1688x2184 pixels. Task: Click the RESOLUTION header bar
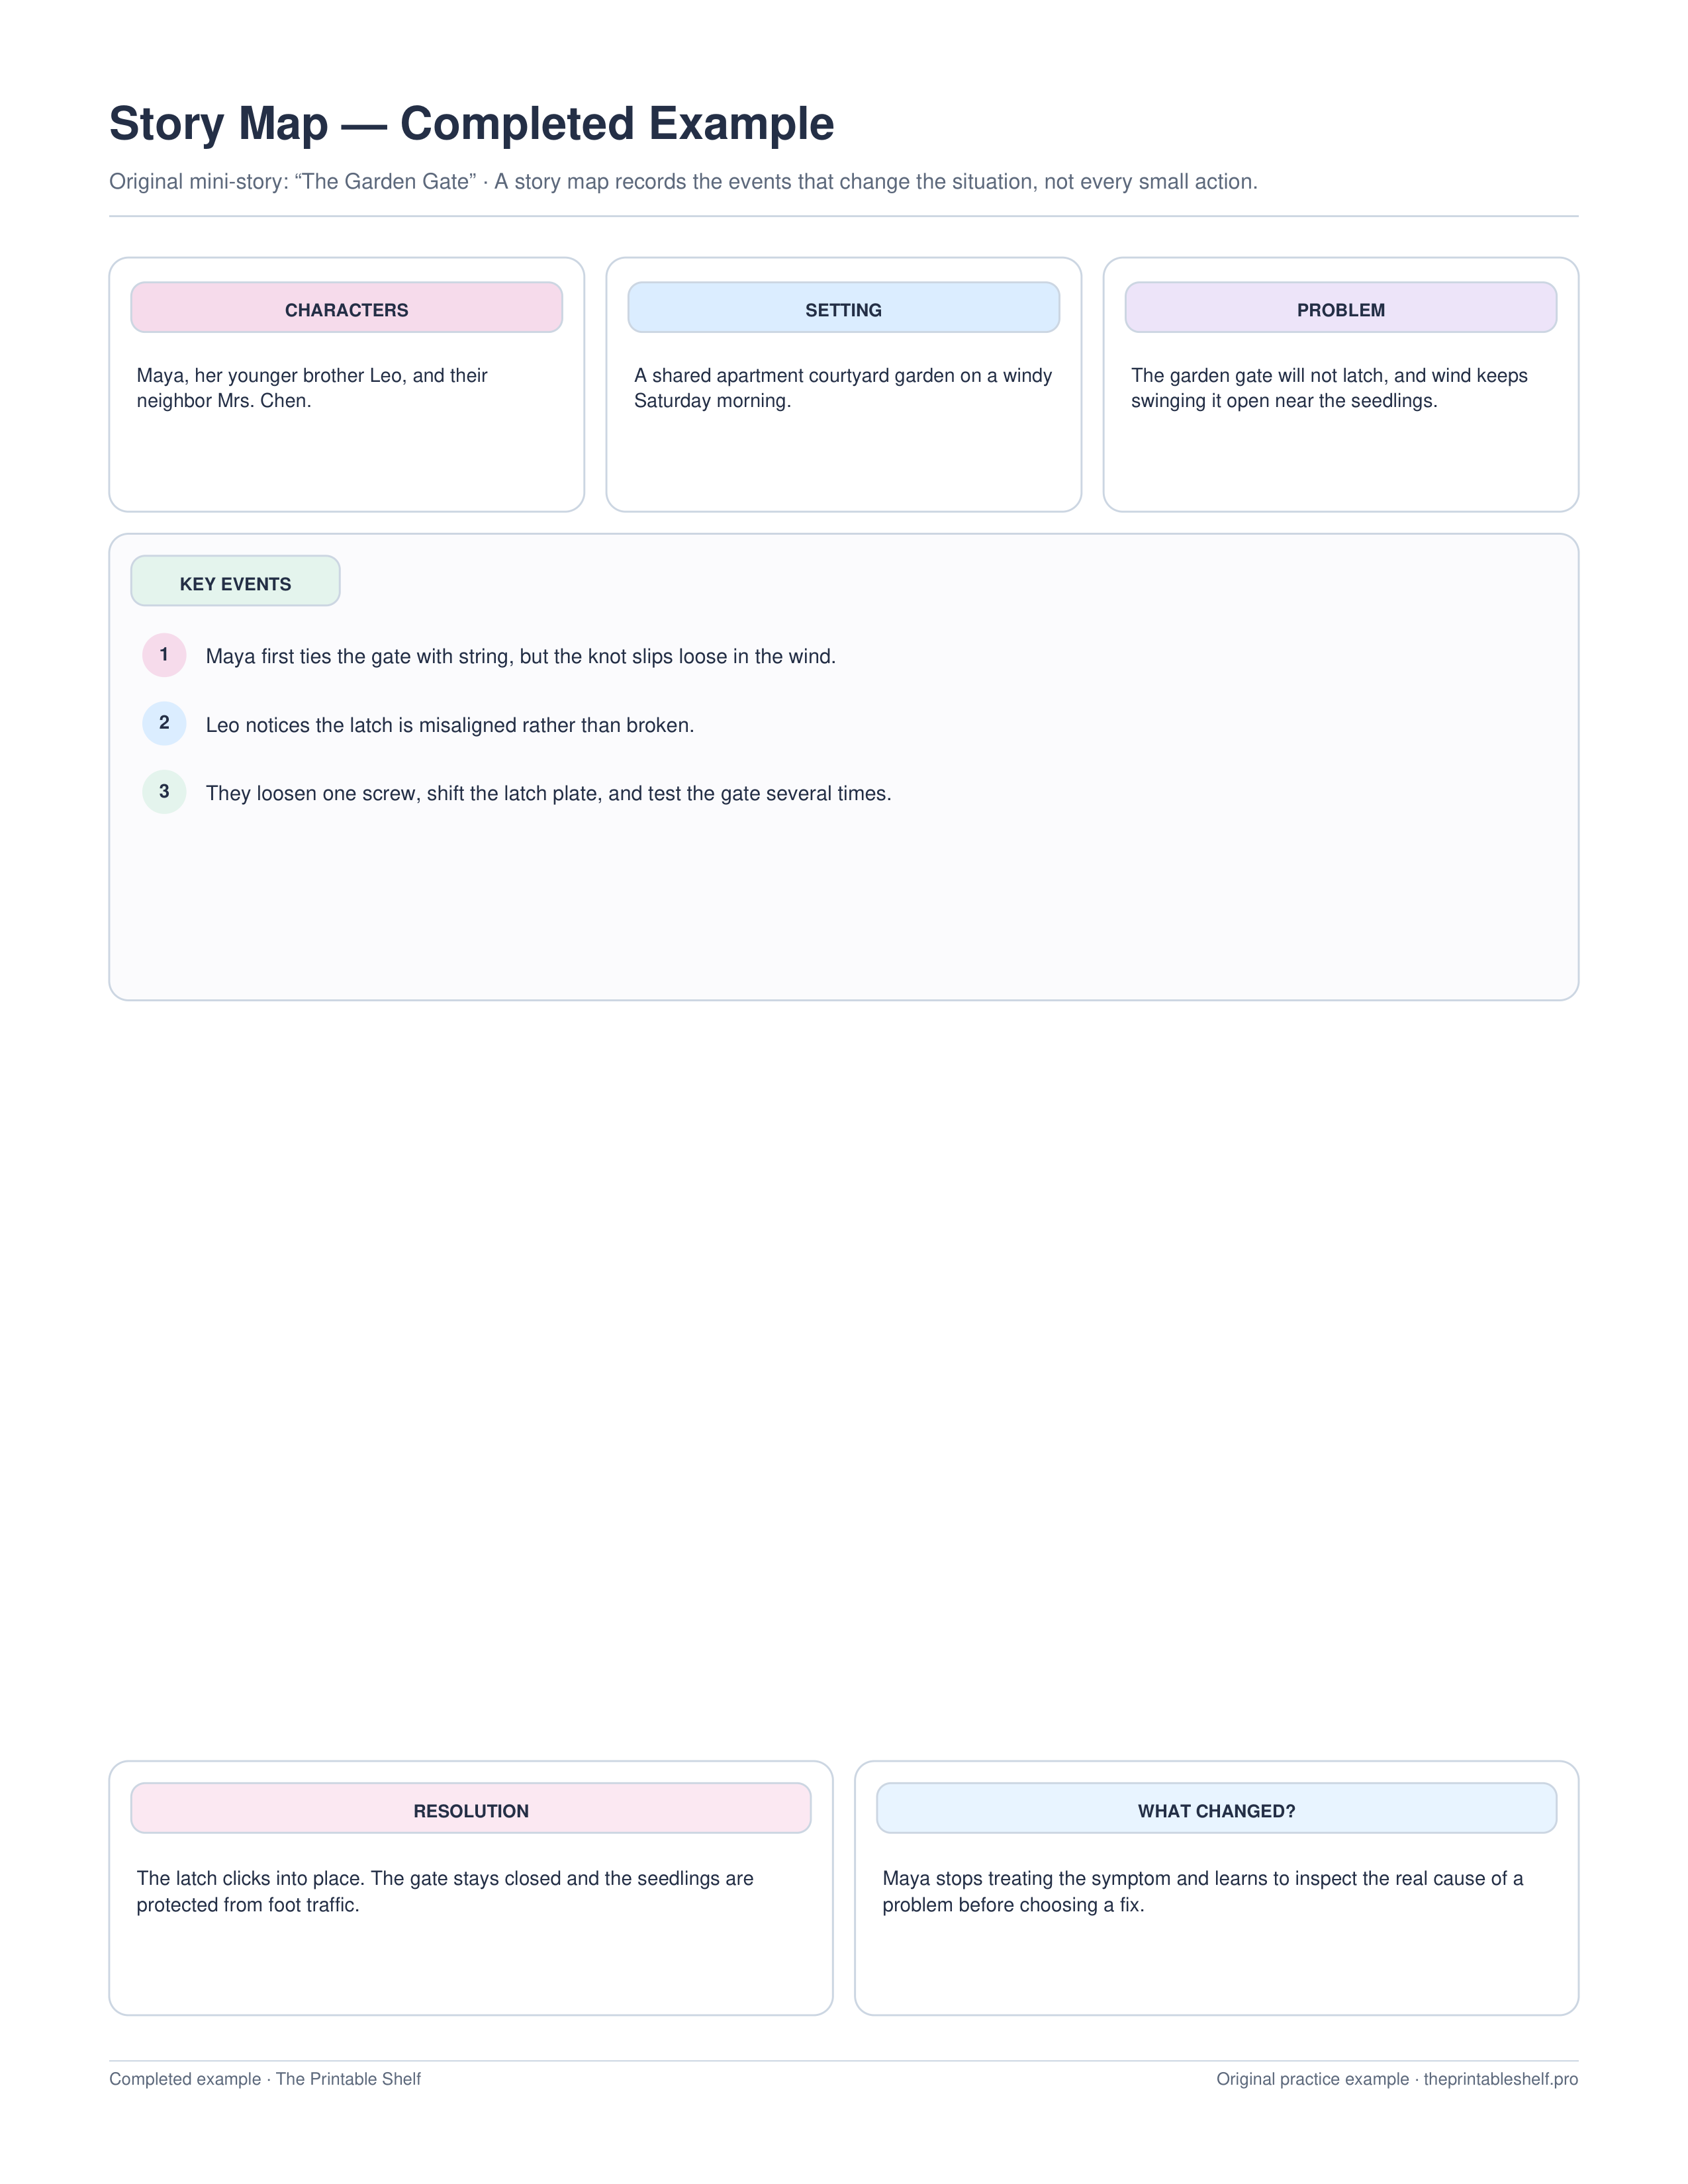point(470,1808)
